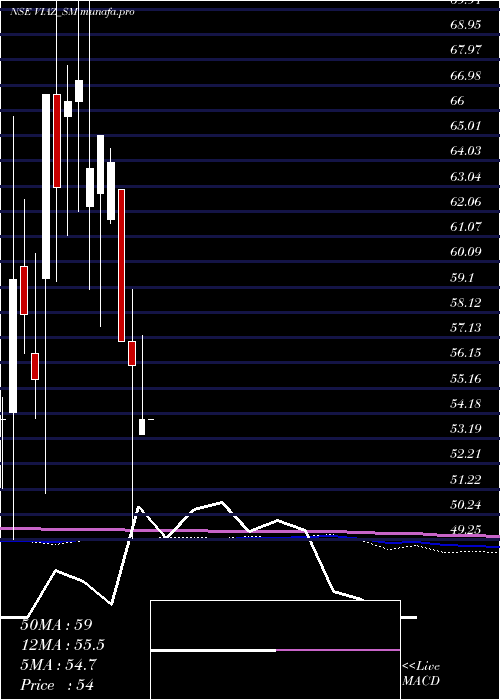Click the NSE VIAZ_SM chart title
The image size is (500, 700).
[44, 12]
